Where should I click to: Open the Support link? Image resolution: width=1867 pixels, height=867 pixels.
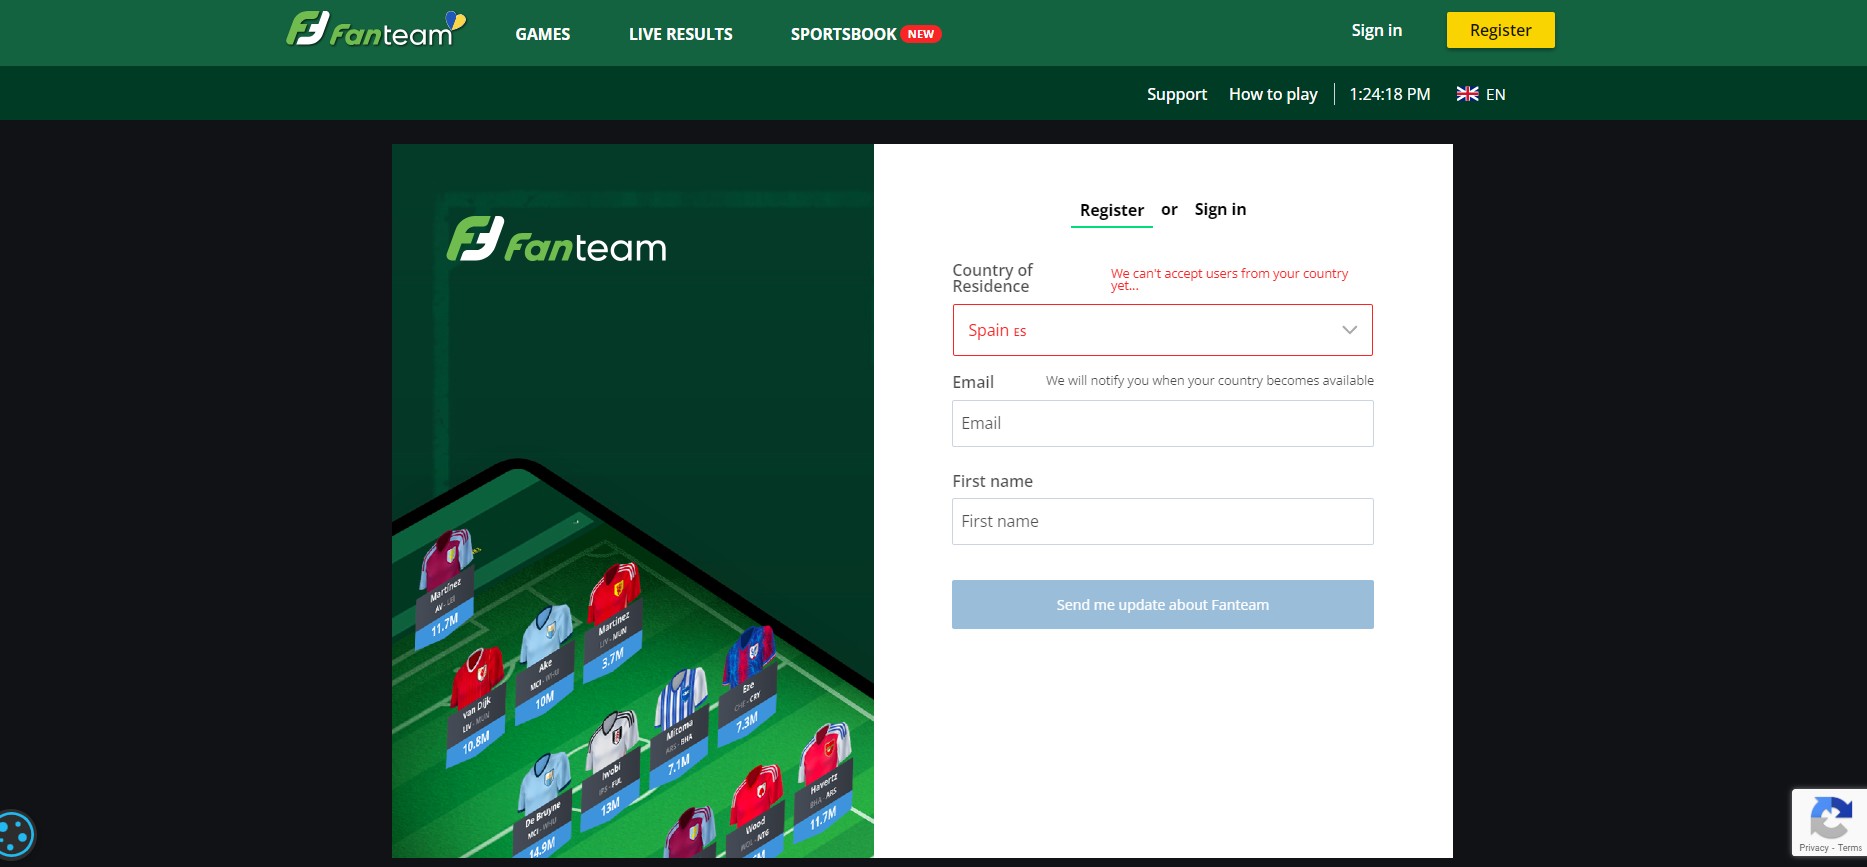click(x=1177, y=94)
